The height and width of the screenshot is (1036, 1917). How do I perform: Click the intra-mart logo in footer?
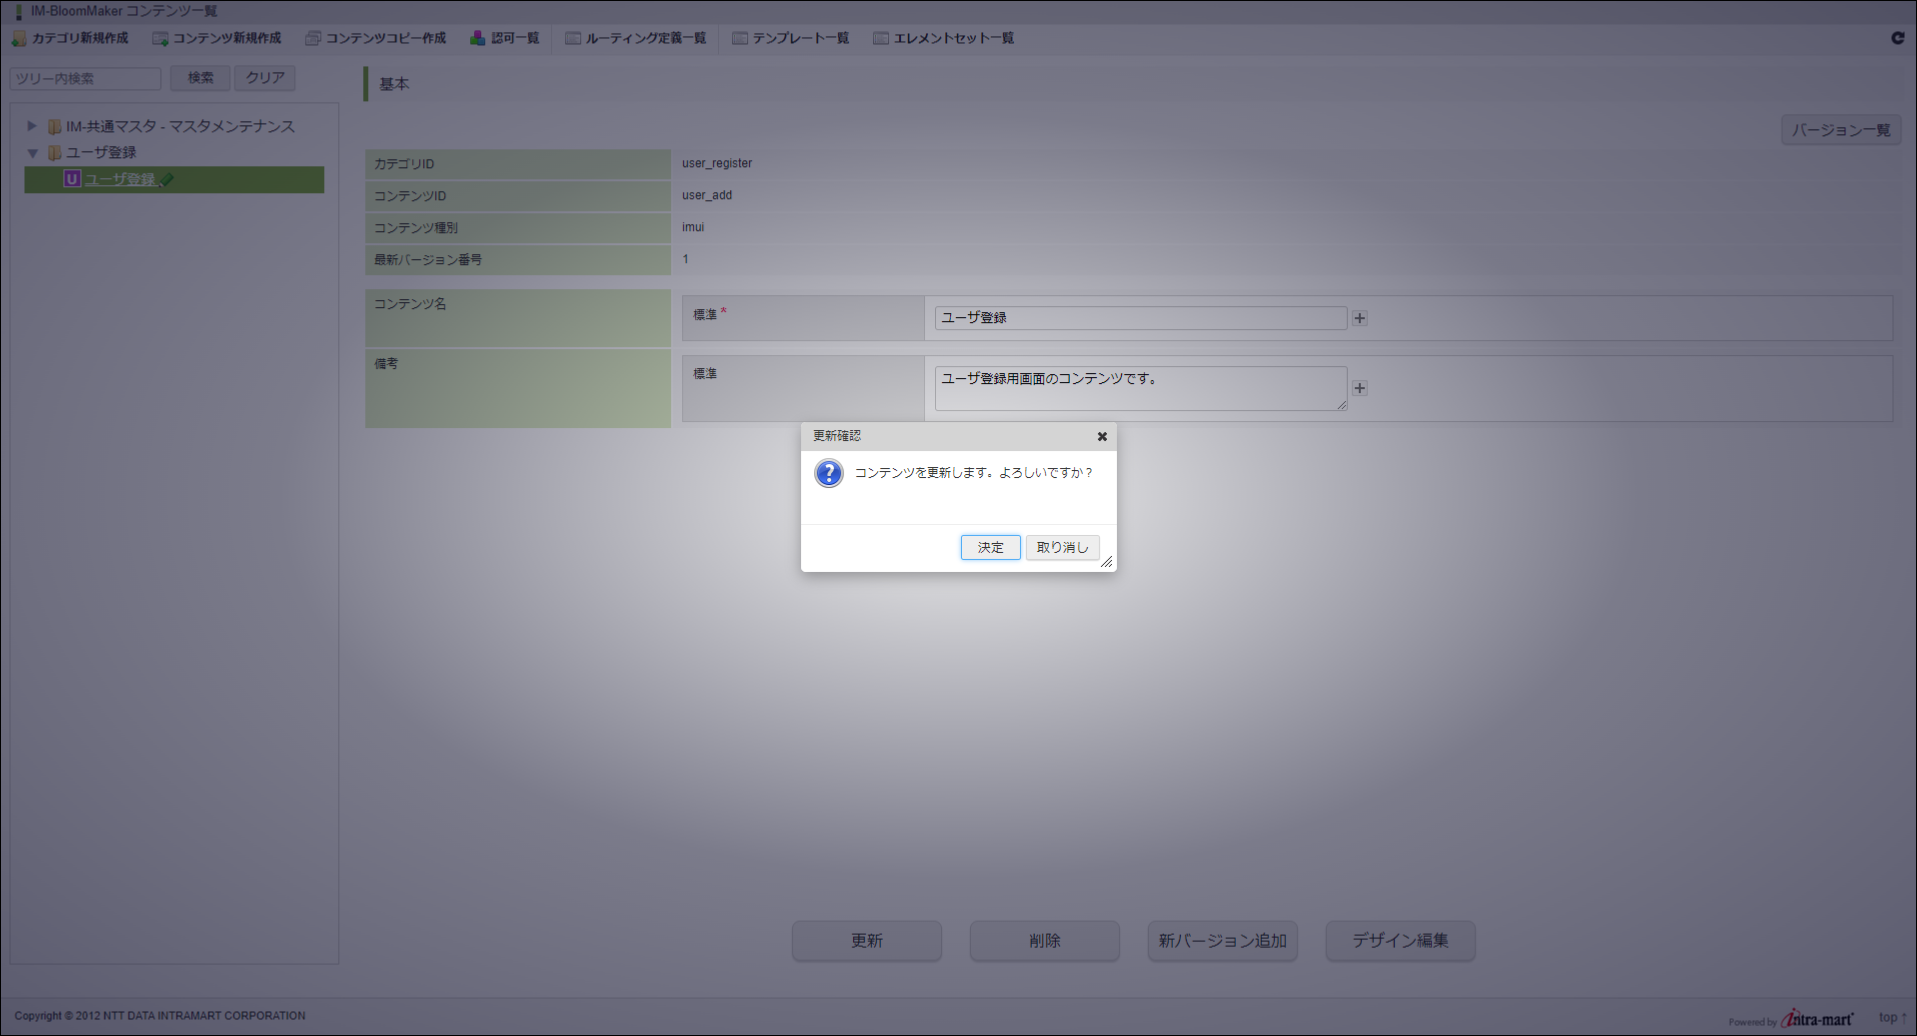click(x=1817, y=1018)
